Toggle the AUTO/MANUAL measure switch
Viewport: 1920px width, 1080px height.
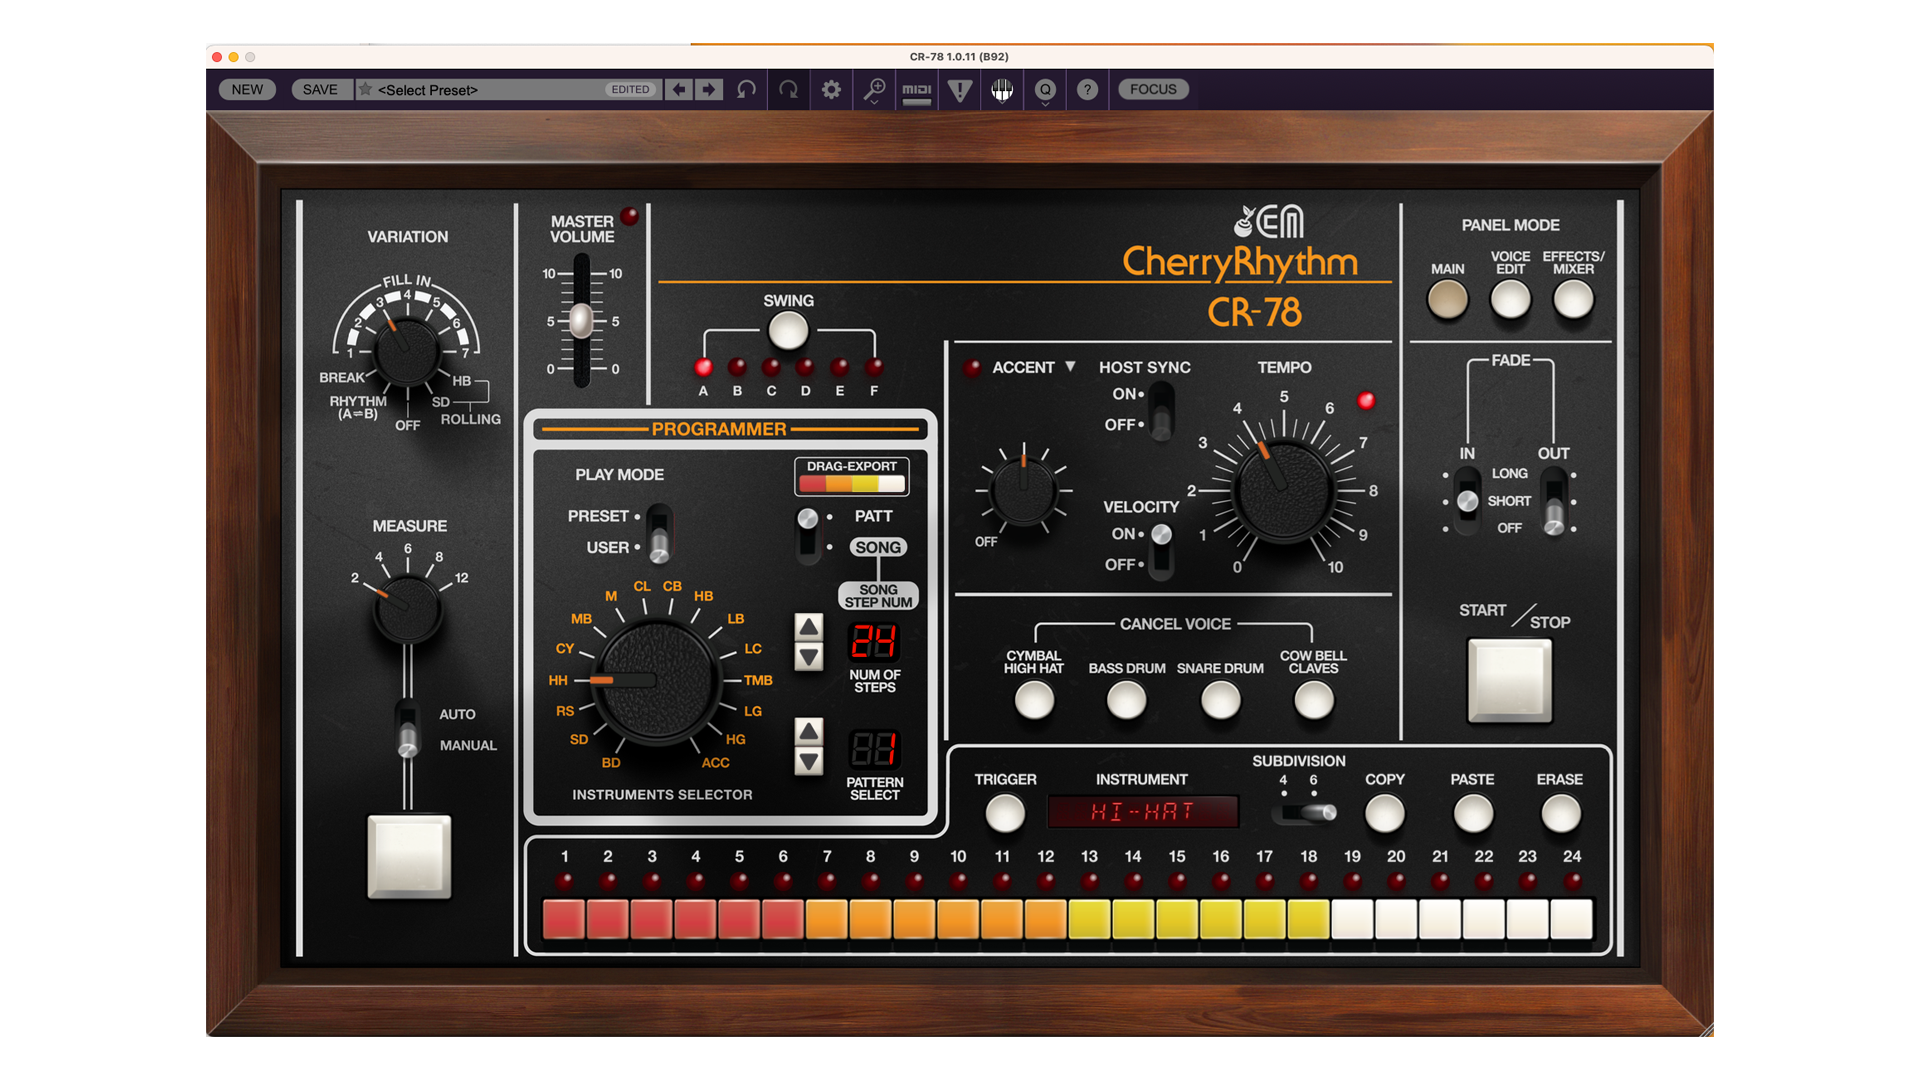407,730
